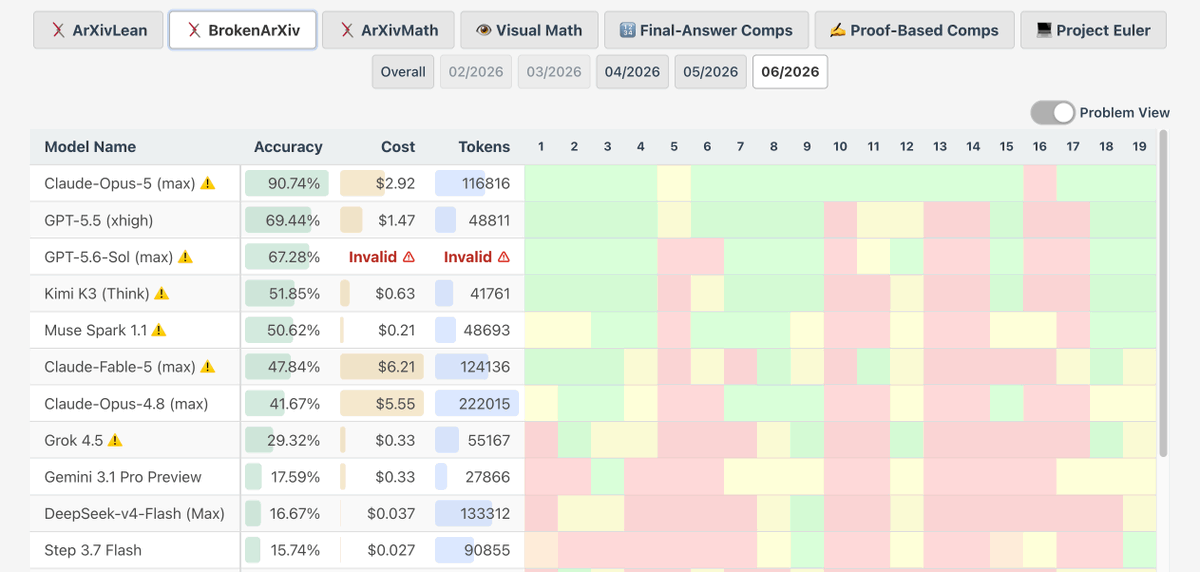Select the Overall period button
1200x572 pixels.
pyautogui.click(x=403, y=72)
